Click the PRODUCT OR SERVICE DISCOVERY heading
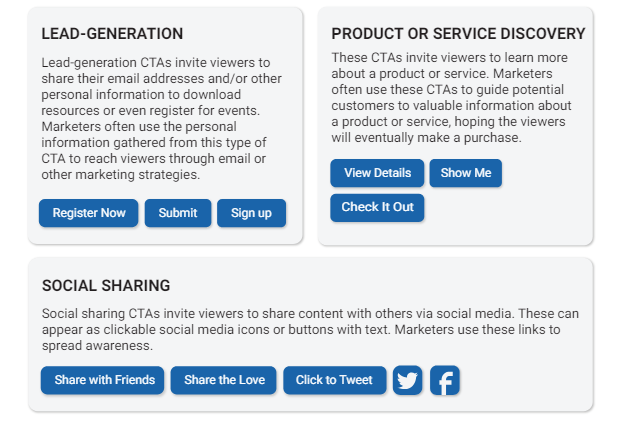The height and width of the screenshot is (445, 617). [458, 34]
